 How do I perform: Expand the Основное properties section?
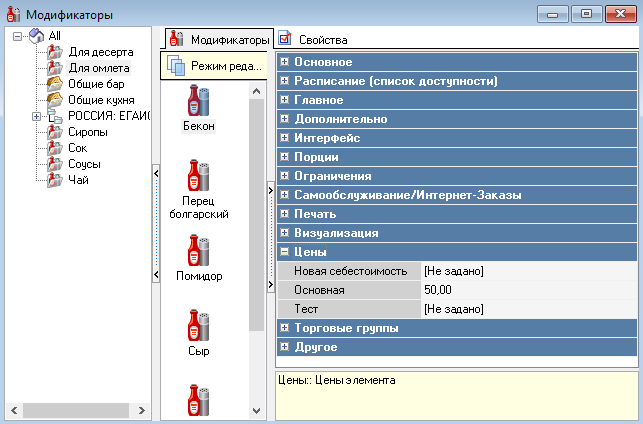click(x=285, y=62)
